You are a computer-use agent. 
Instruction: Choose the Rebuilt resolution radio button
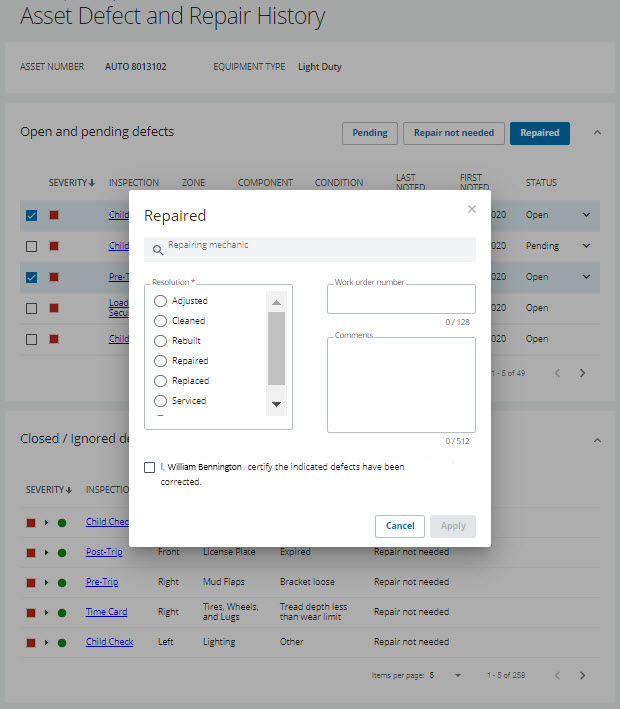(x=160, y=340)
